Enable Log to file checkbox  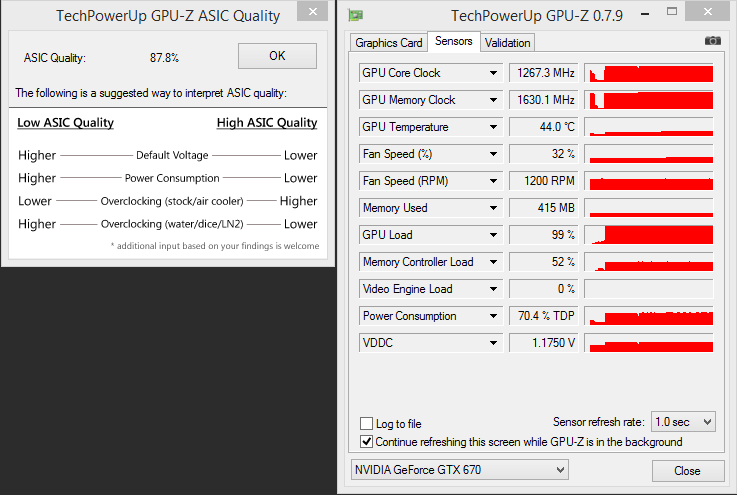coord(366,424)
